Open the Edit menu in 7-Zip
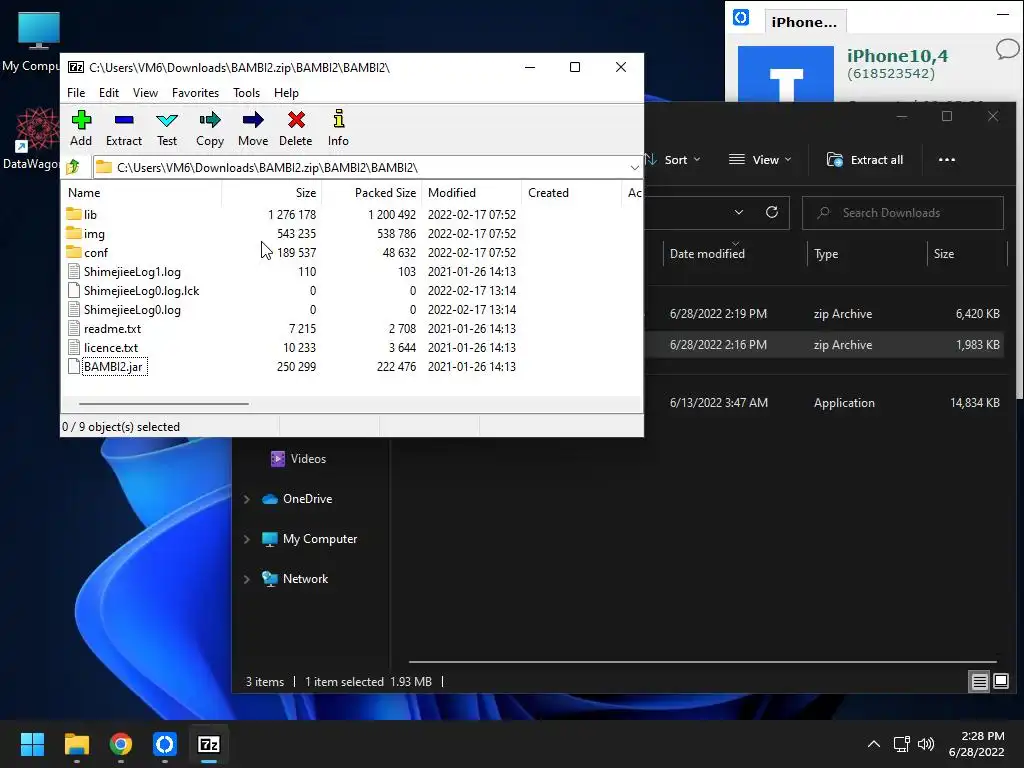1024x768 pixels. [x=108, y=93]
